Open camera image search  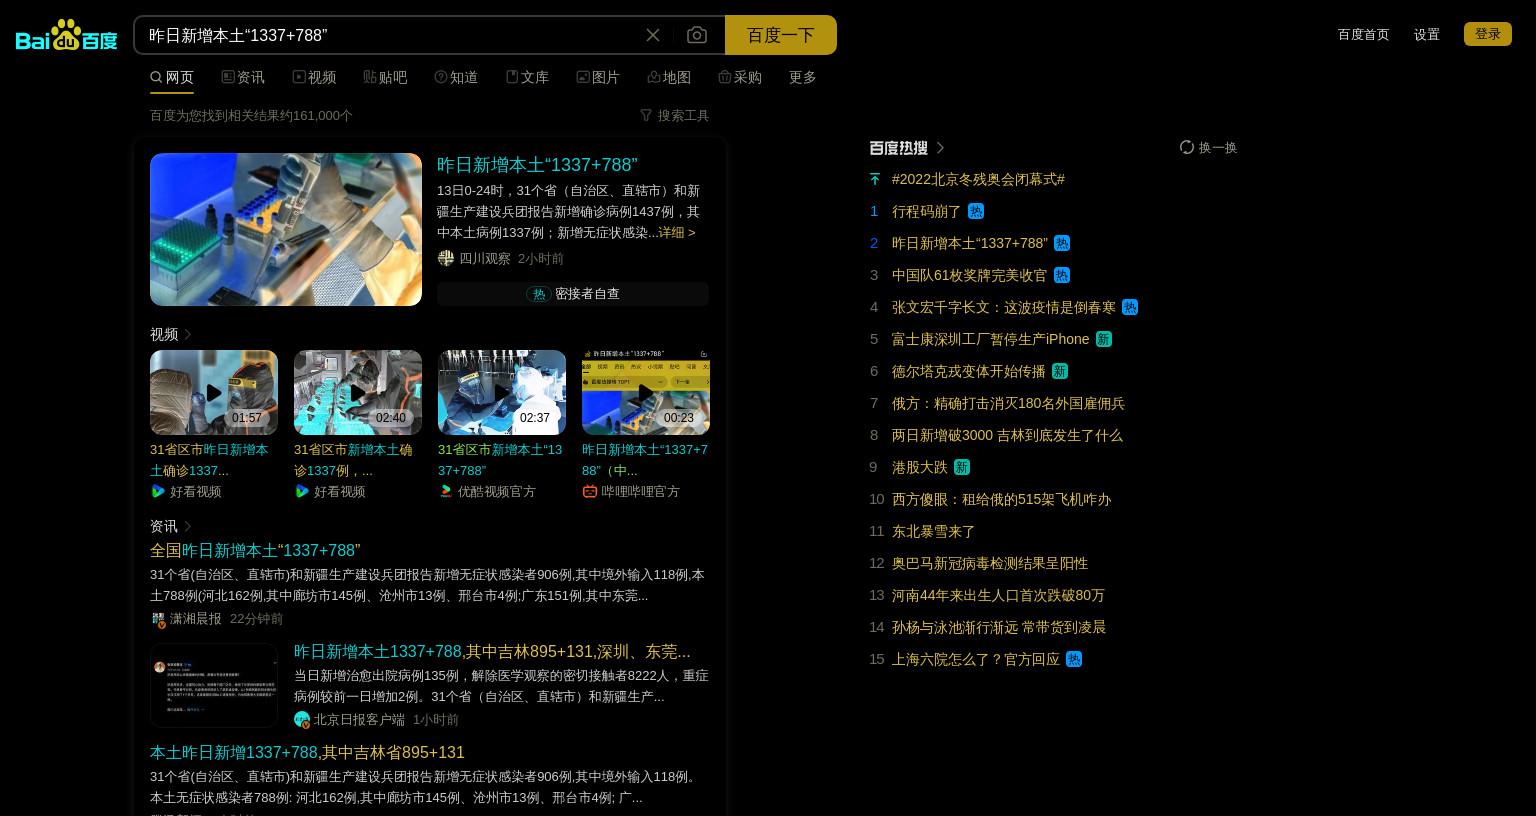[697, 35]
